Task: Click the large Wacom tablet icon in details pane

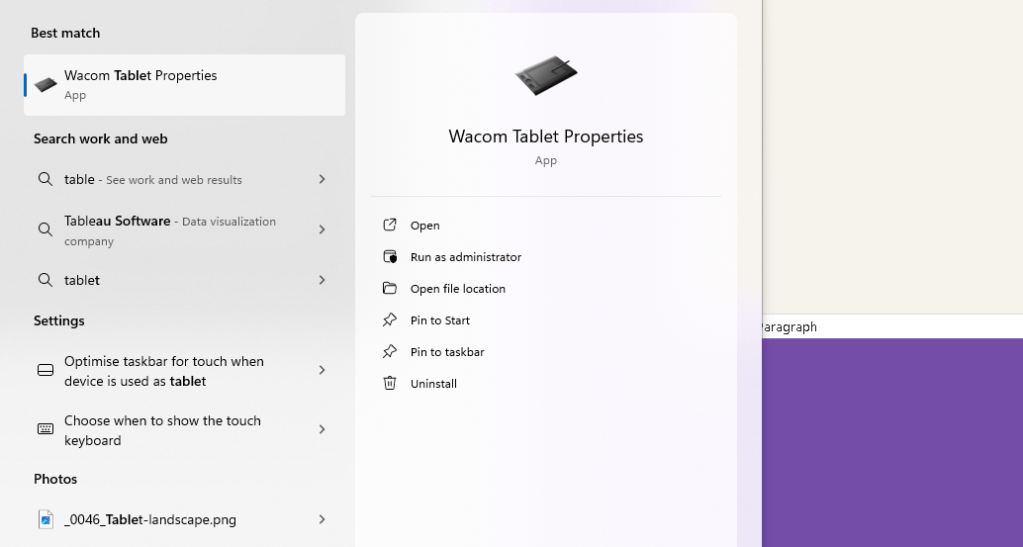Action: [546, 75]
